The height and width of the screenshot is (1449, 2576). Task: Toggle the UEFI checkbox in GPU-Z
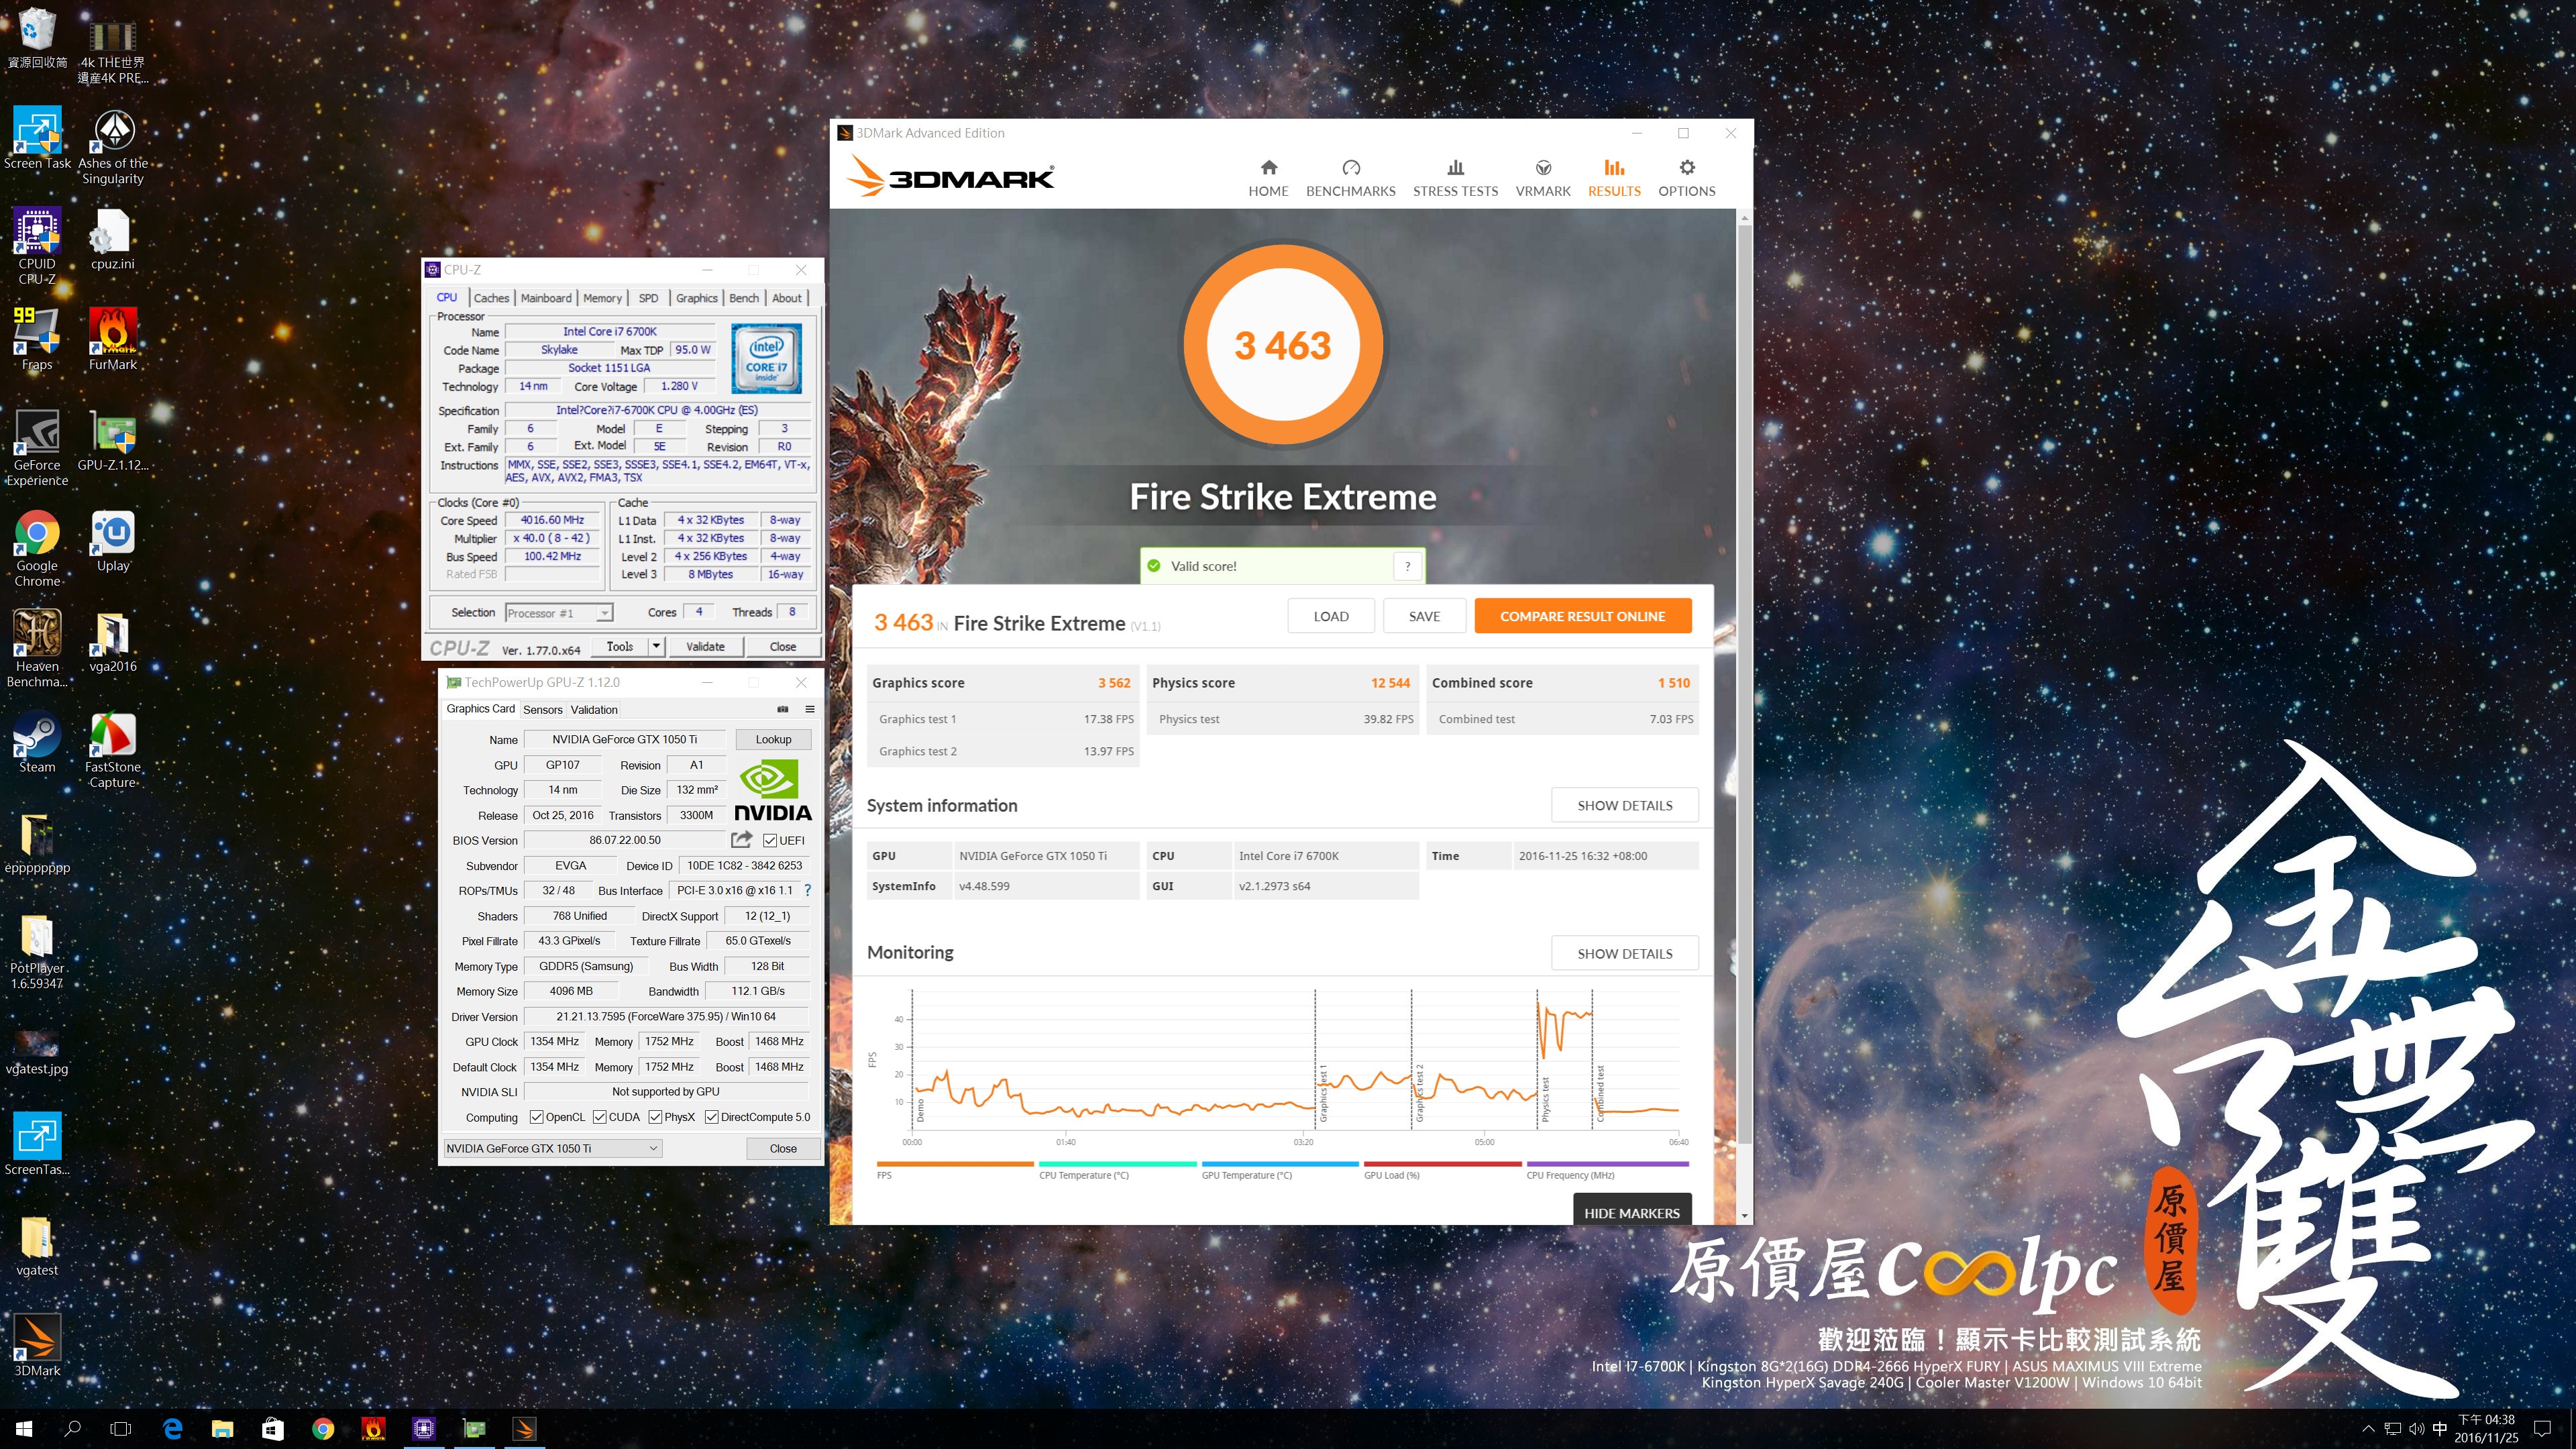770,841
